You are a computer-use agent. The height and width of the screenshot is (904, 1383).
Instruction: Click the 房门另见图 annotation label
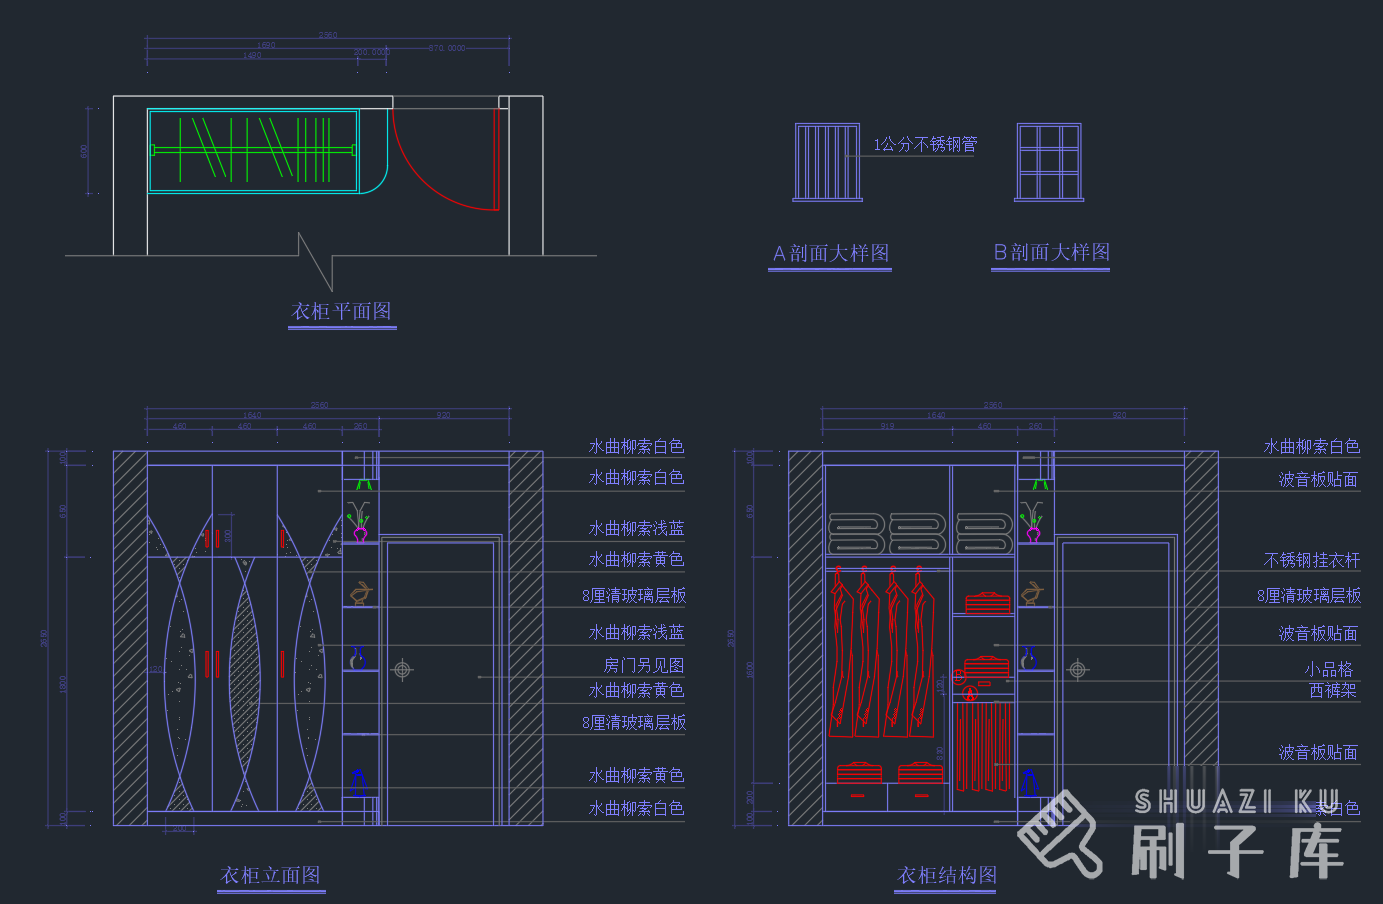click(x=643, y=665)
